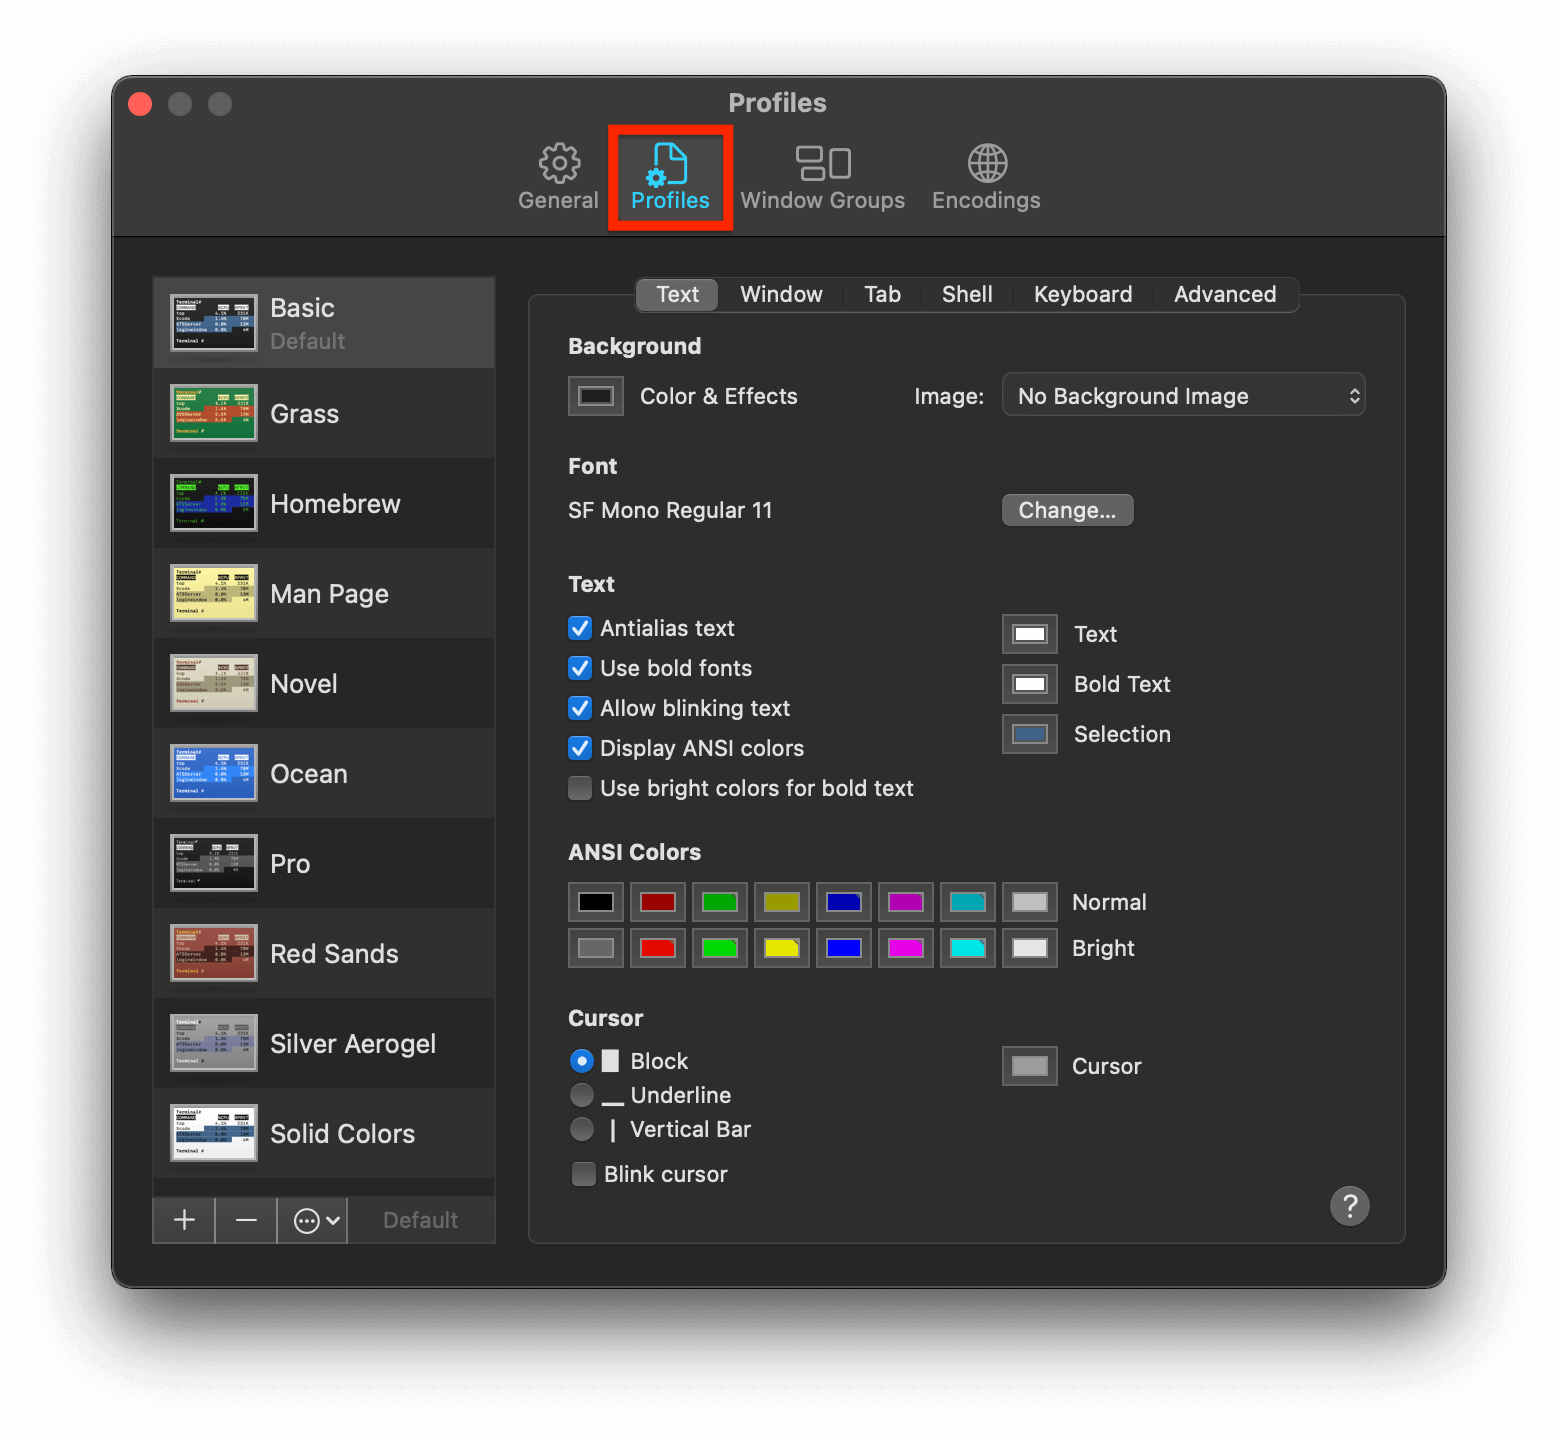Add a new profile with the plus button
Image resolution: width=1558 pixels, height=1436 pixels.
point(183,1220)
